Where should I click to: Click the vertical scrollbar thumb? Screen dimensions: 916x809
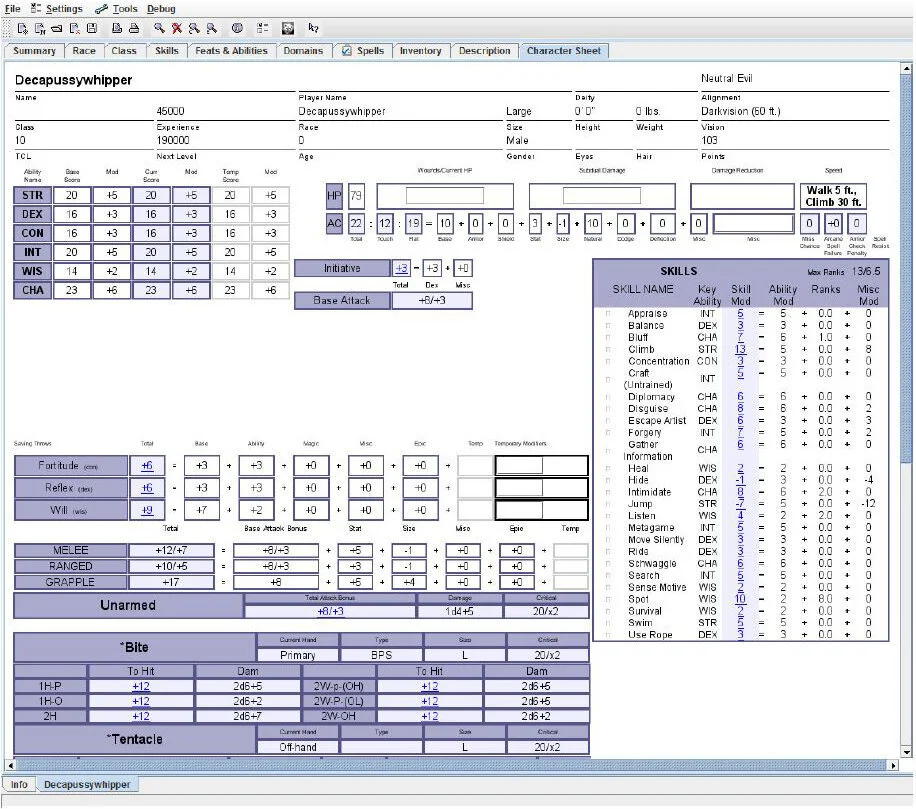[907, 270]
